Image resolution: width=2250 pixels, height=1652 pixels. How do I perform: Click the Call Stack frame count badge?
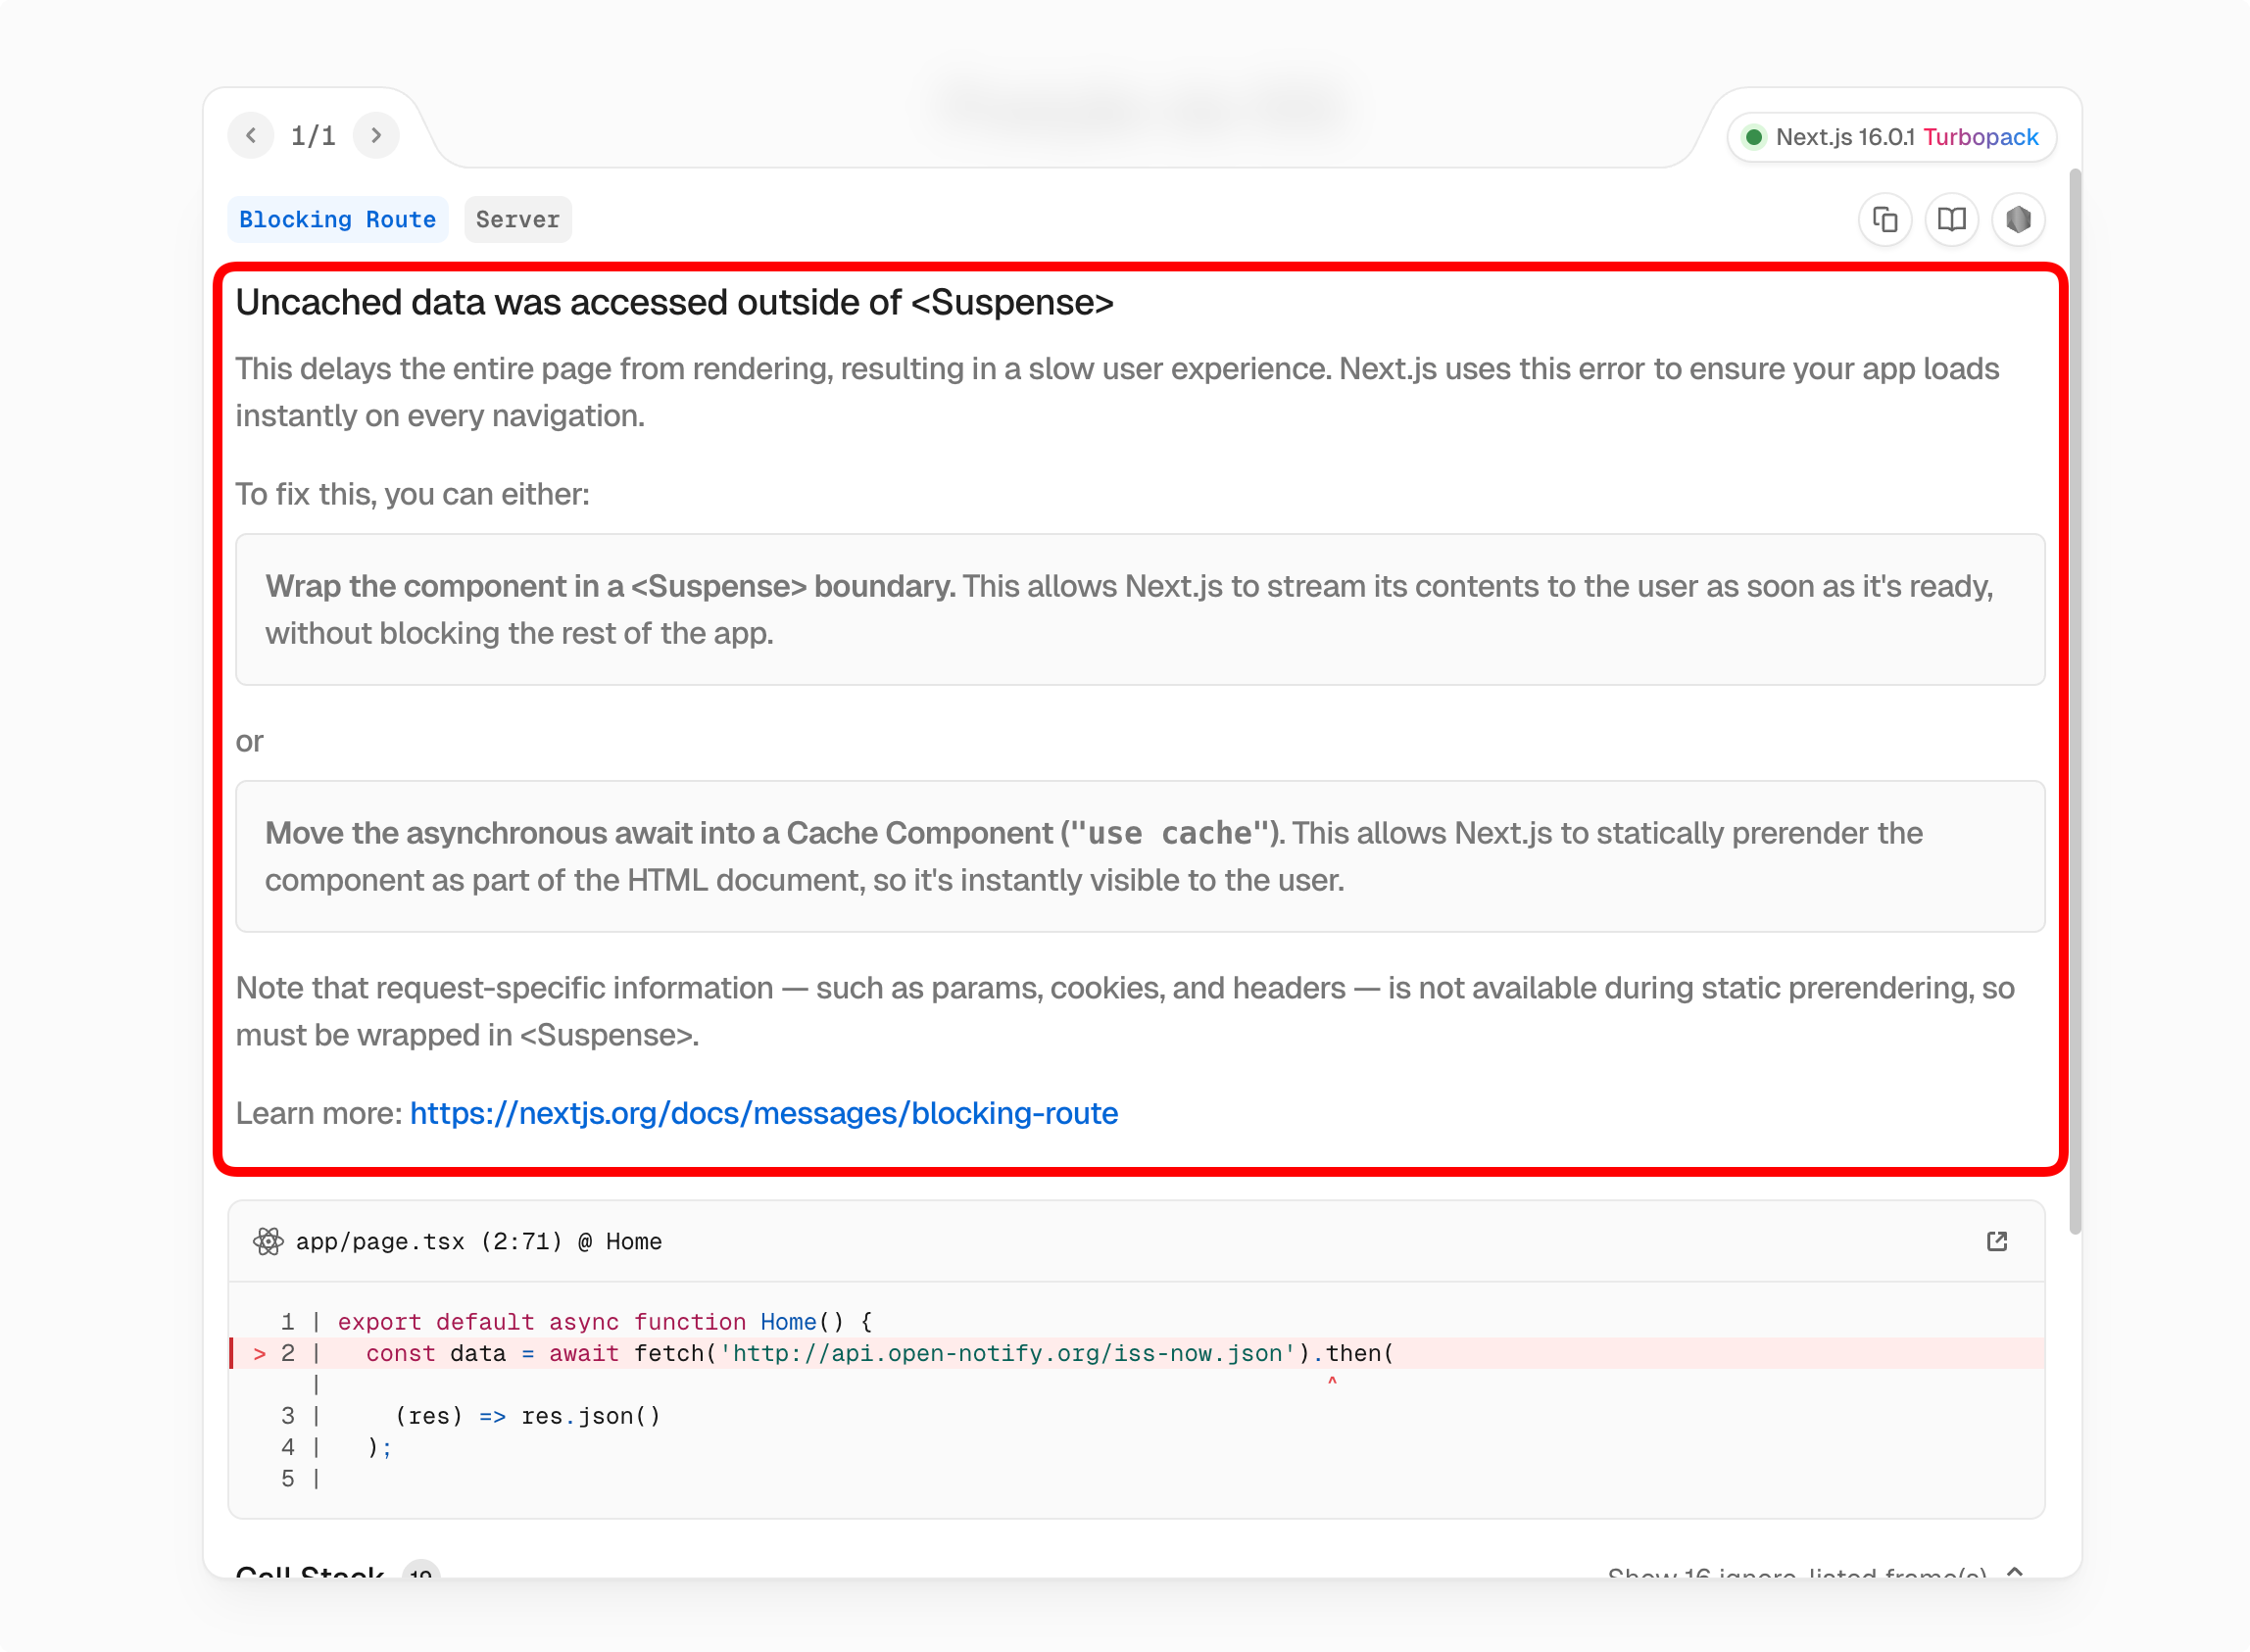421,1573
